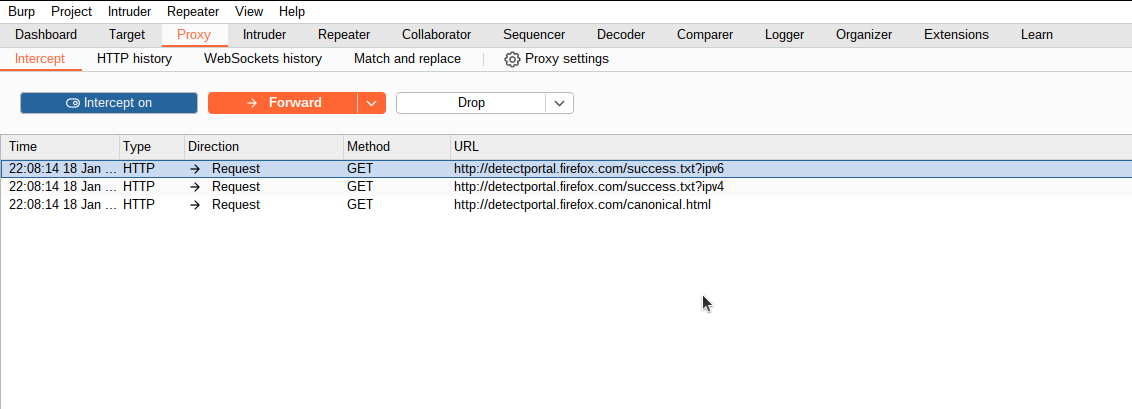Open the Repeater main tab
The image size is (1132, 409).
344,35
